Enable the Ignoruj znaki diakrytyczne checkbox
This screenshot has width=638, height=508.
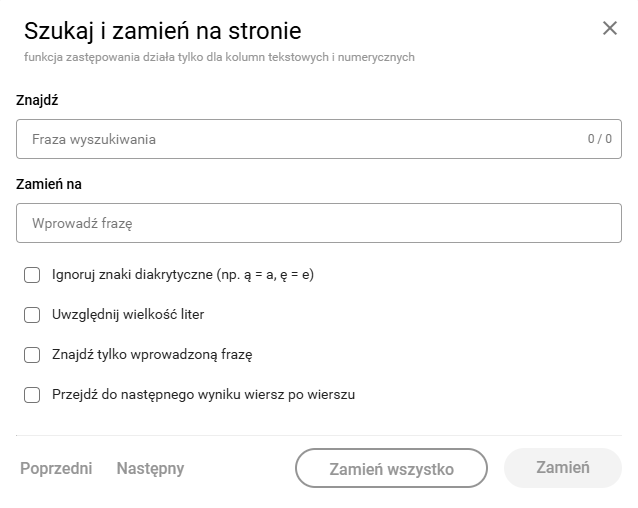pyautogui.click(x=32, y=275)
